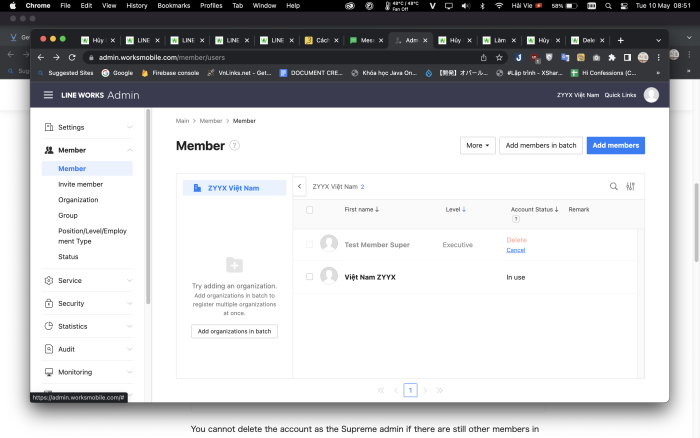Open Chrome extensions puzzle icon

coord(612,58)
